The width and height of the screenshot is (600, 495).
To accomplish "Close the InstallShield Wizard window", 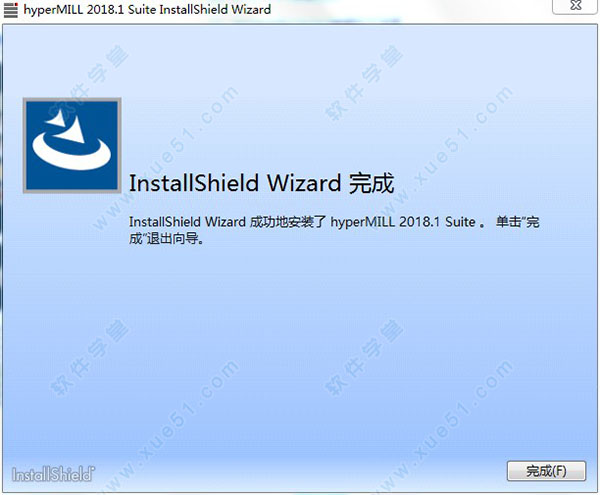I will coord(576,6).
